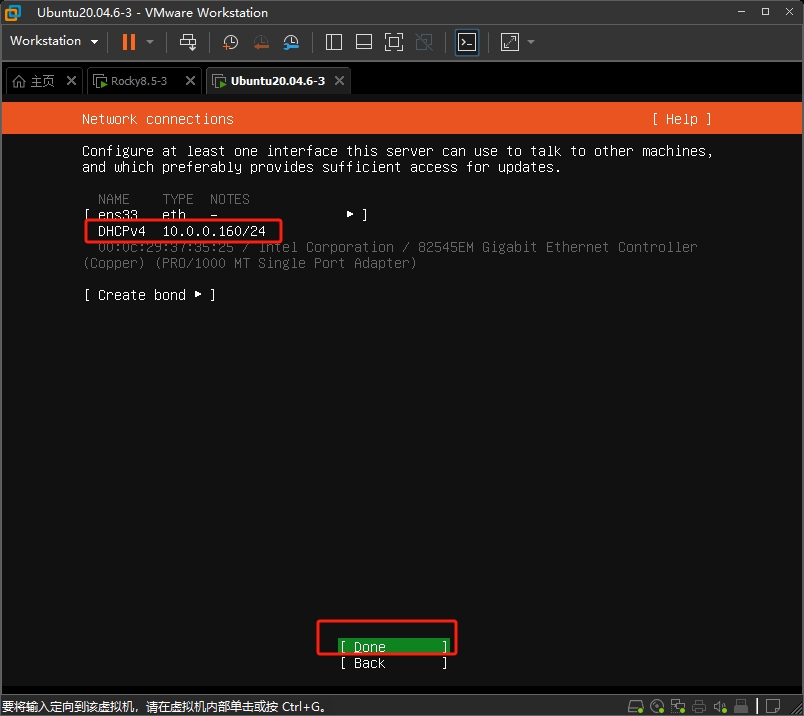Toggle the thumbnail bar icon

point(364,42)
